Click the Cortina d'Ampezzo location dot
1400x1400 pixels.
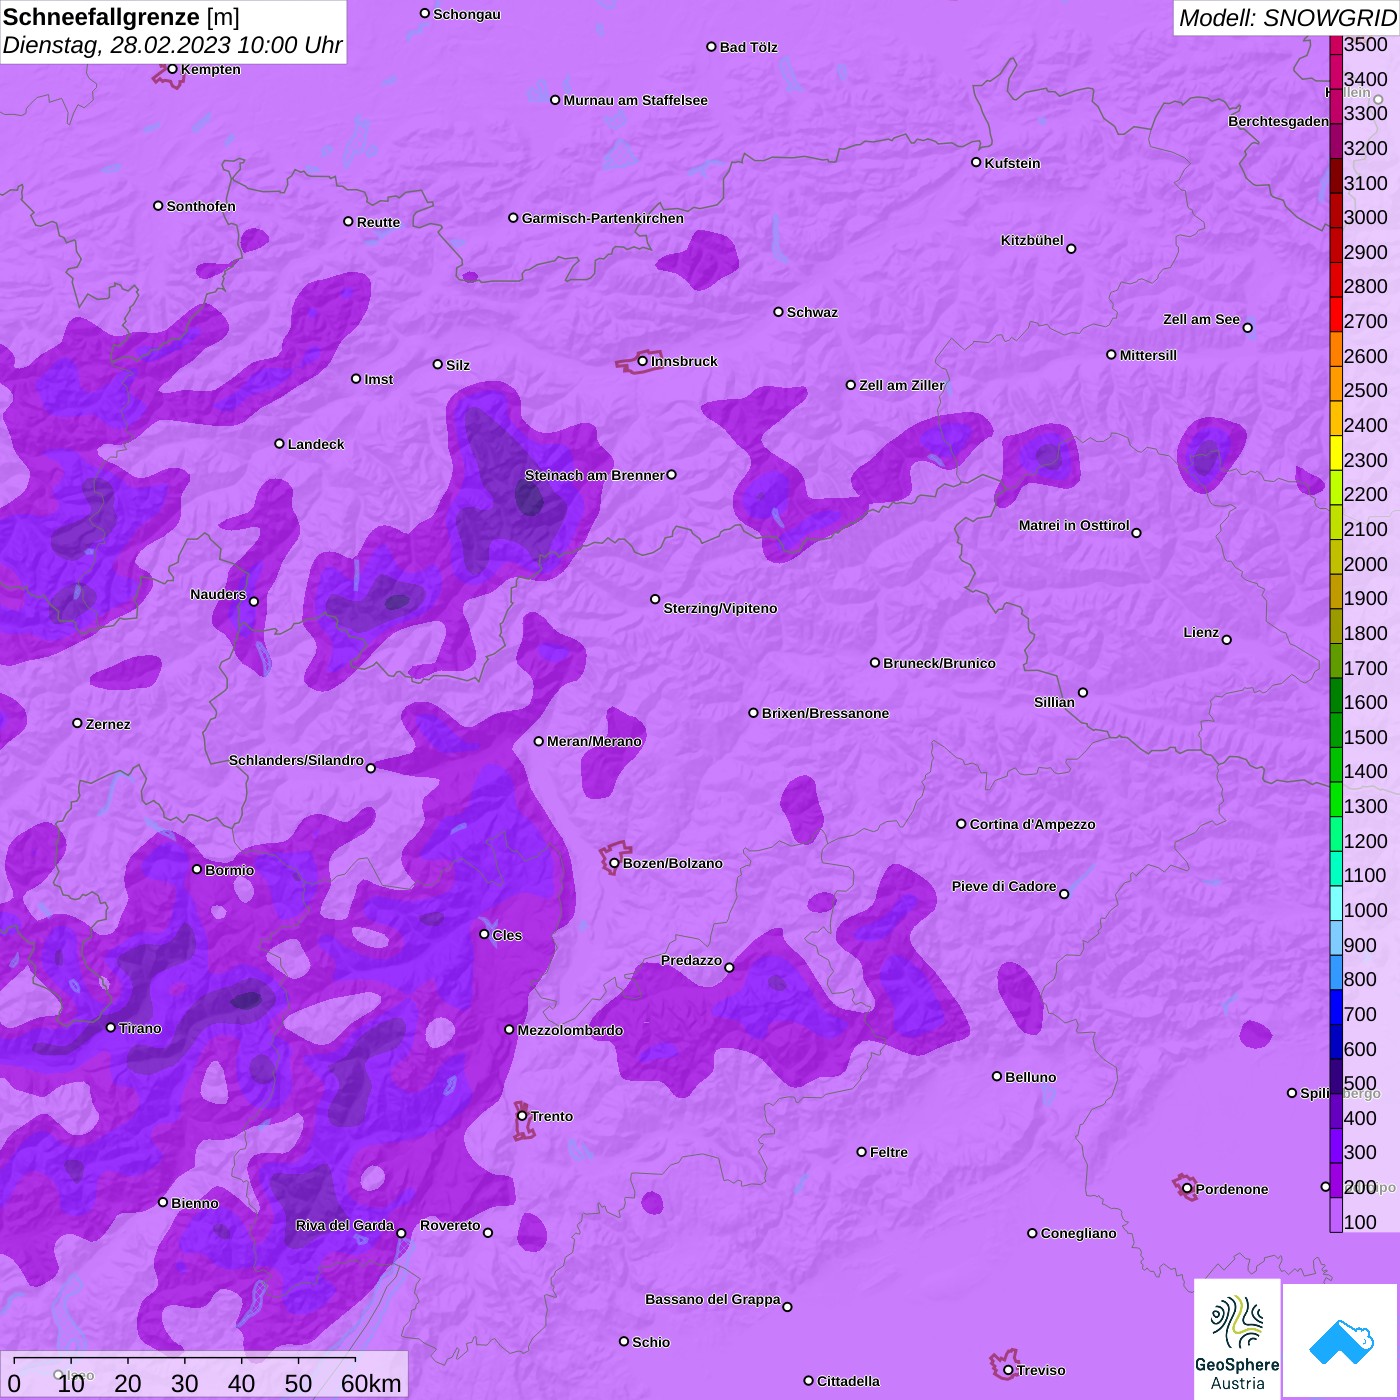pos(961,824)
